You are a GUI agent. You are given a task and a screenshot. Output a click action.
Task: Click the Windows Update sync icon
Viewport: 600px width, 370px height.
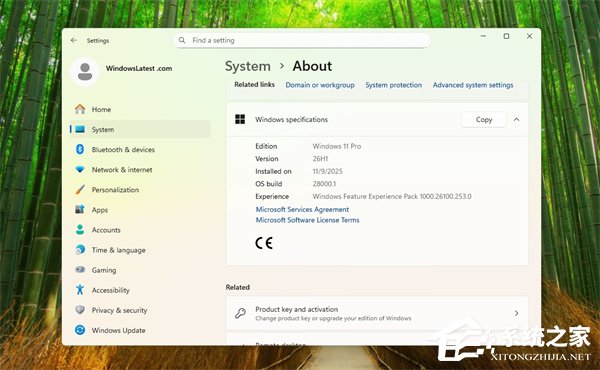pos(80,330)
